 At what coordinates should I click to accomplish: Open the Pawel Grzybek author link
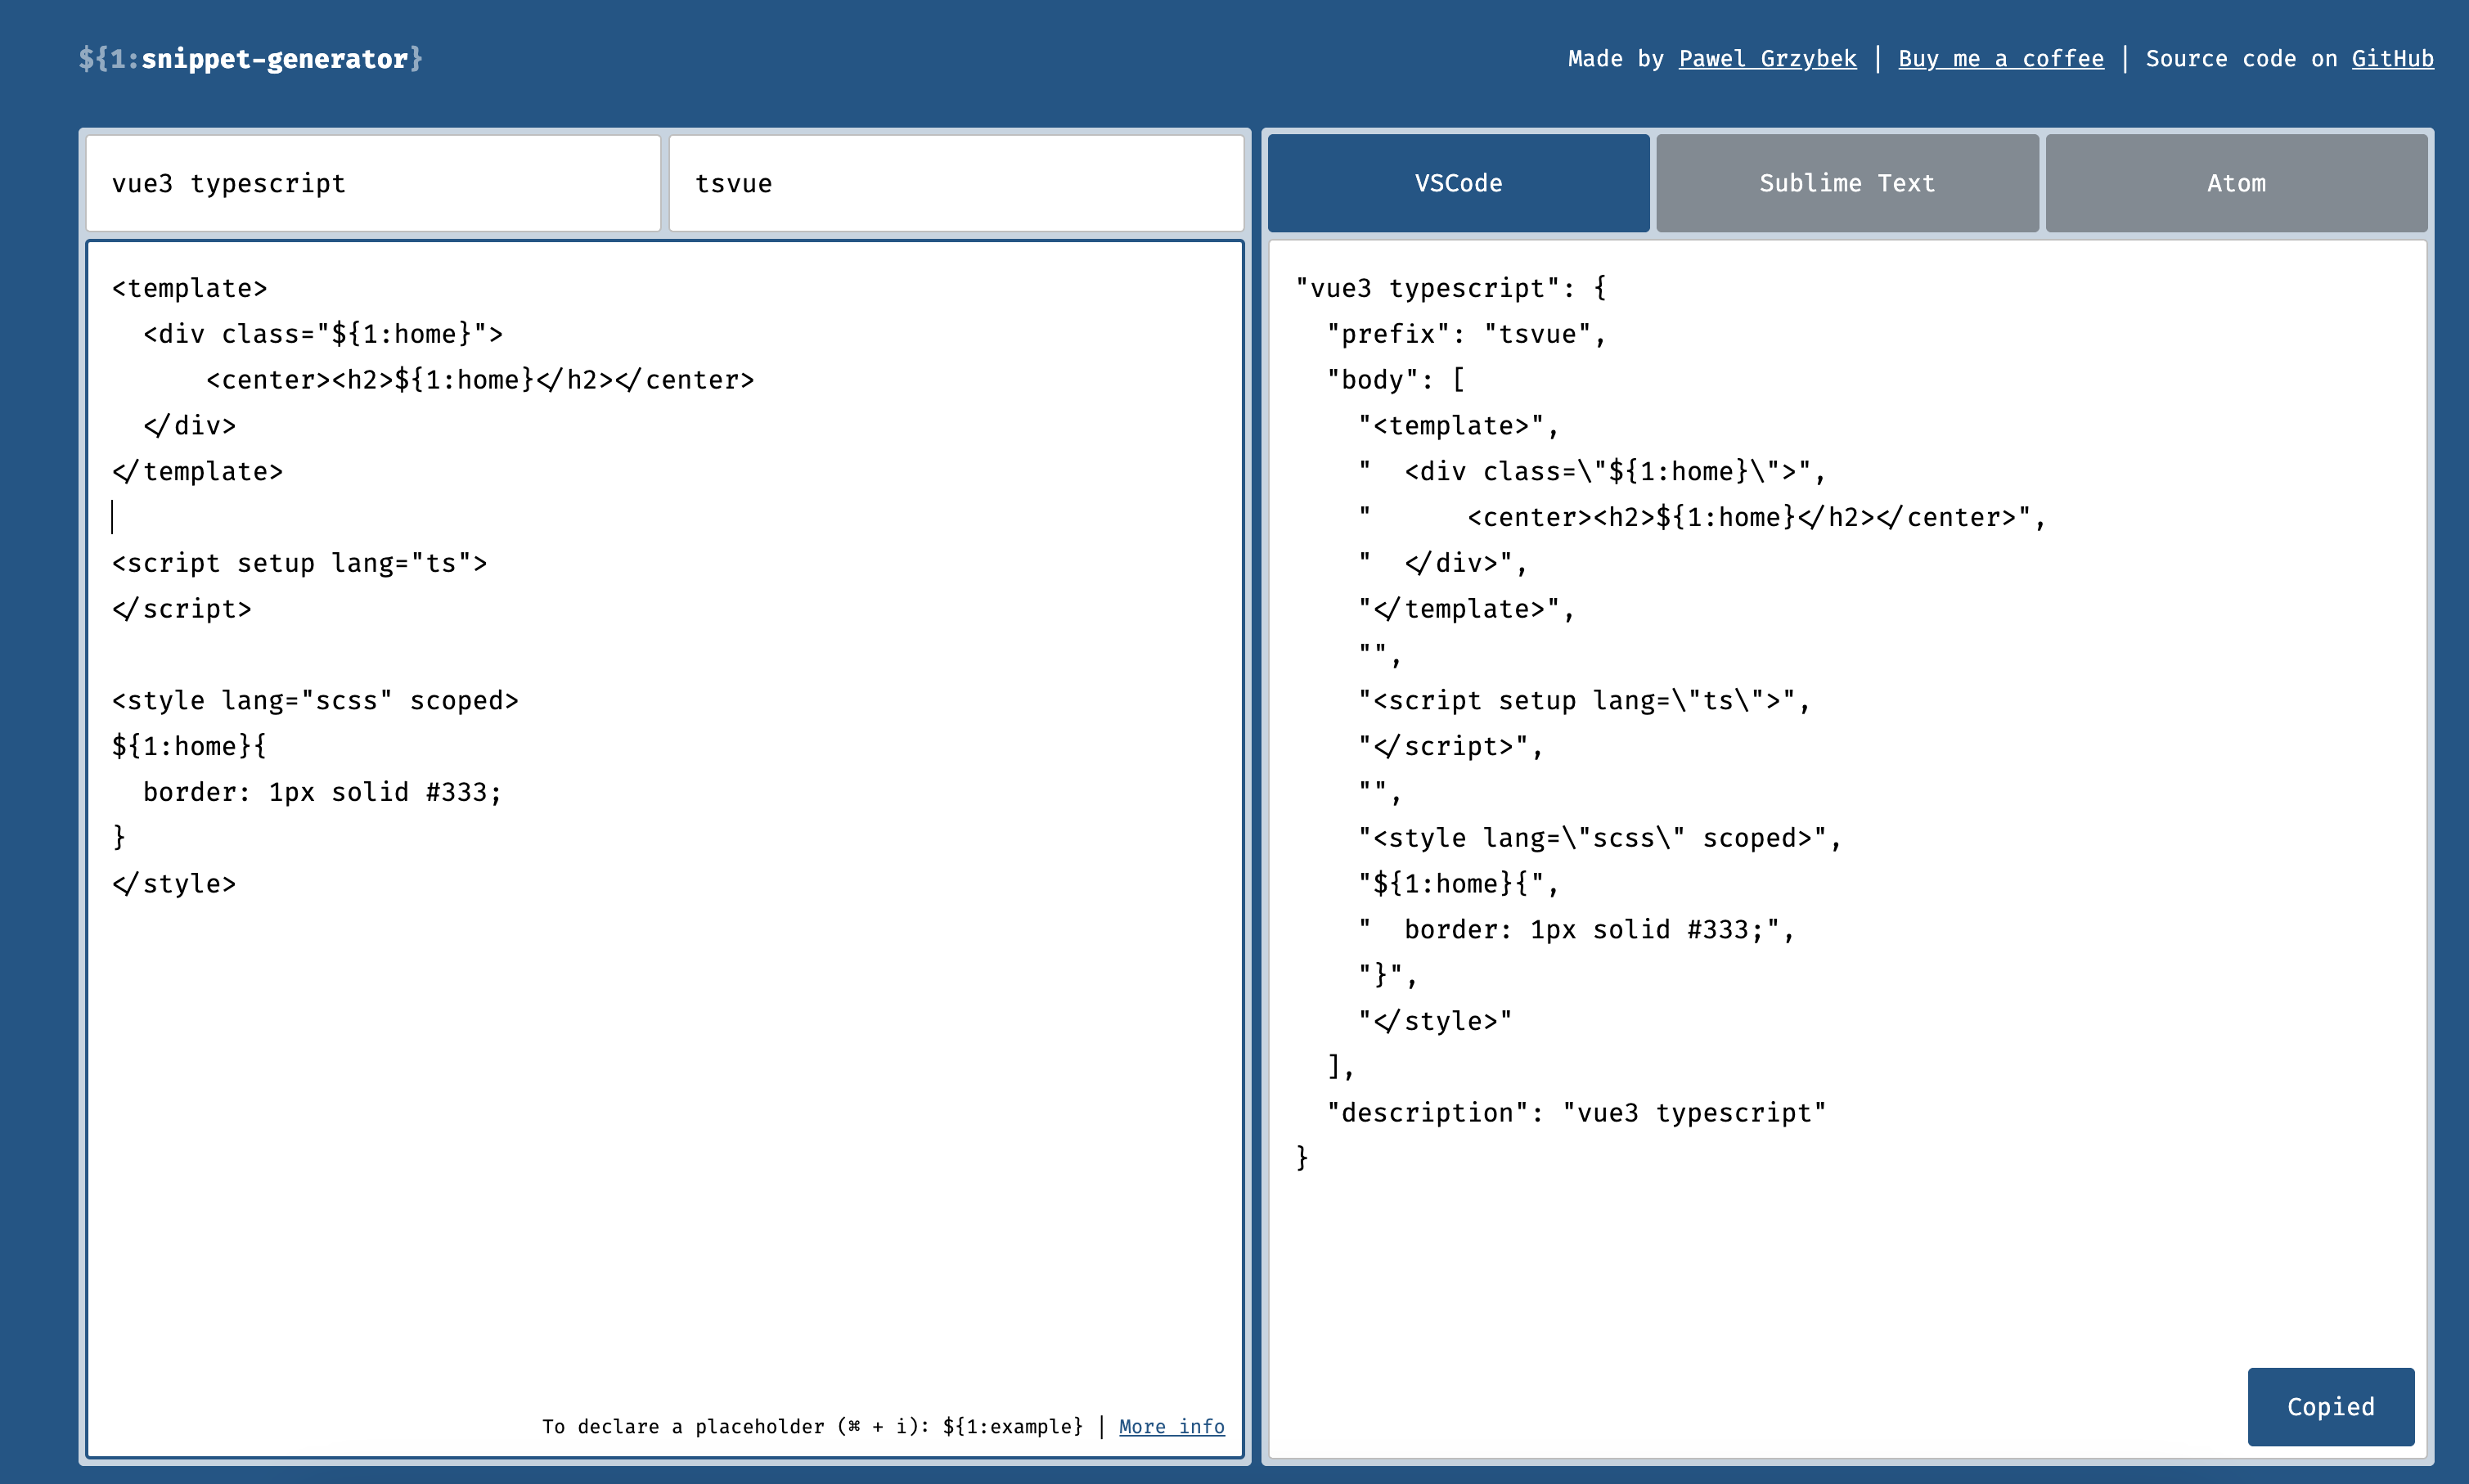(1767, 59)
